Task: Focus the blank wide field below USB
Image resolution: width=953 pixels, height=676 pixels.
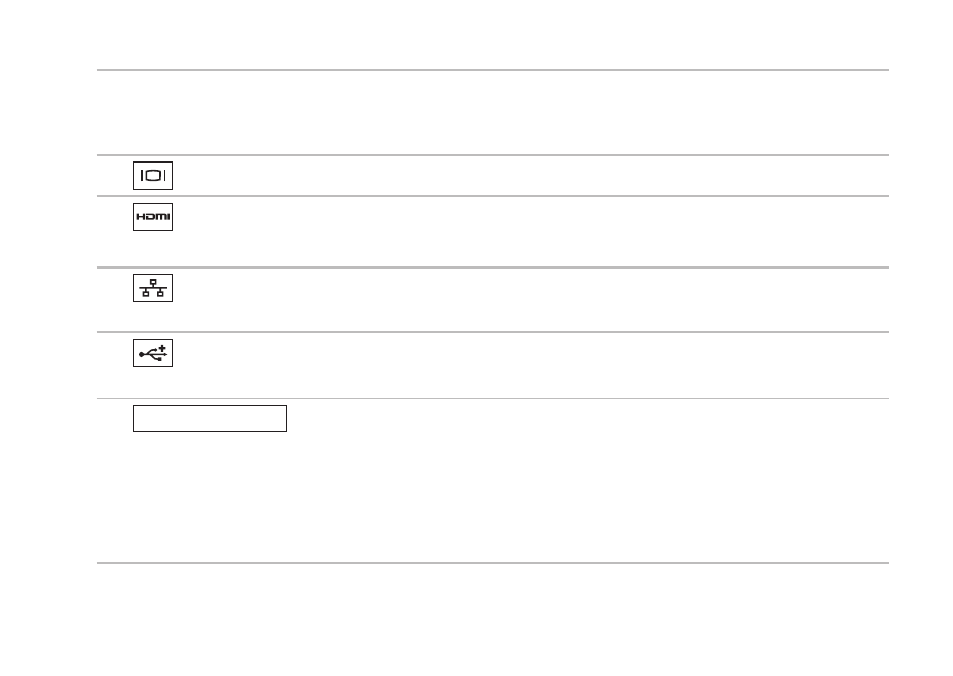Action: pyautogui.click(x=210, y=418)
